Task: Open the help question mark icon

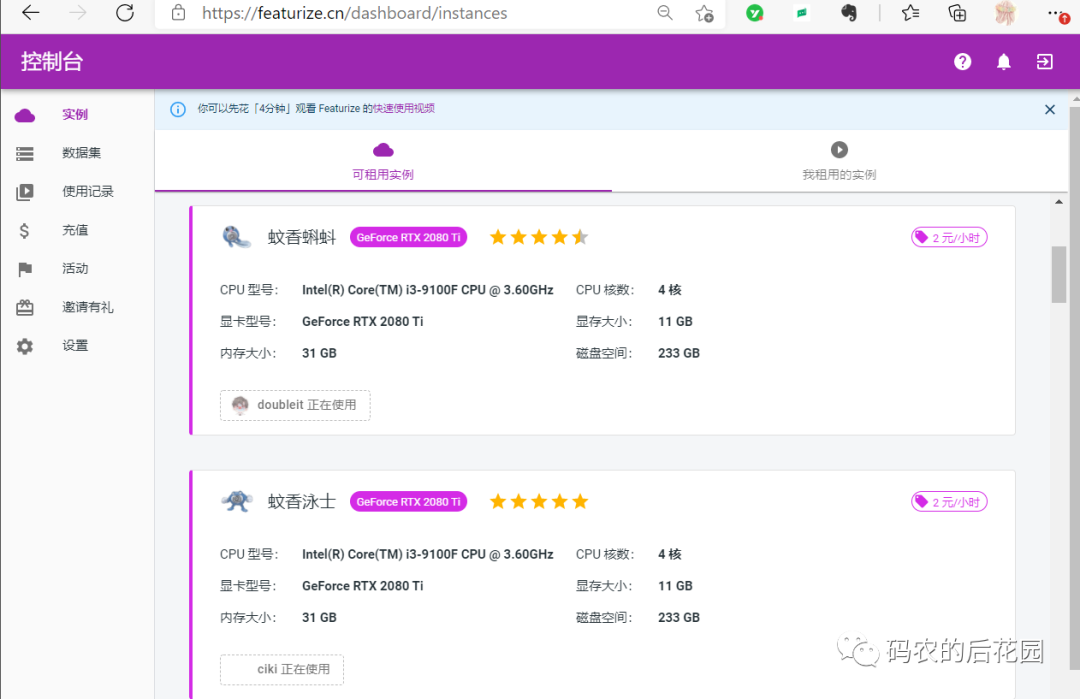Action: [x=962, y=62]
